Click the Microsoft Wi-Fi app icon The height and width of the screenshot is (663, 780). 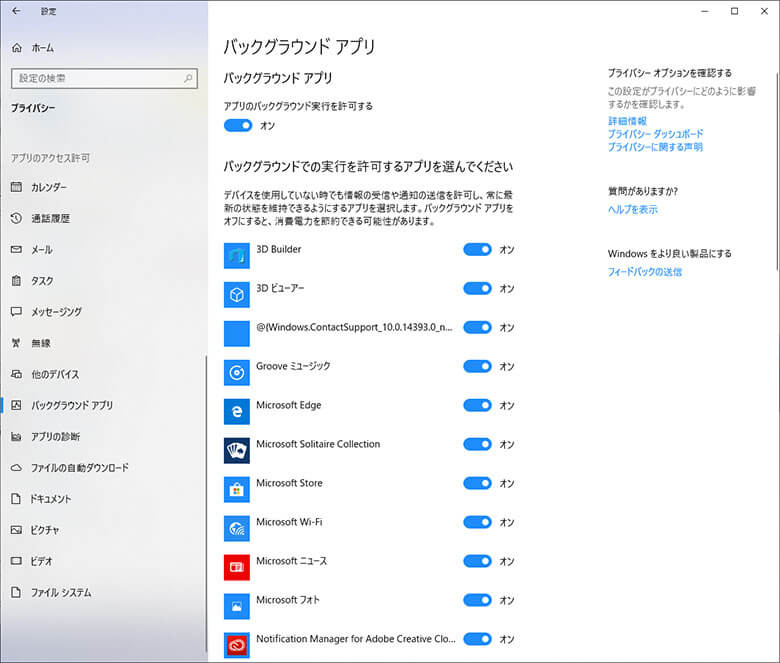click(x=237, y=528)
